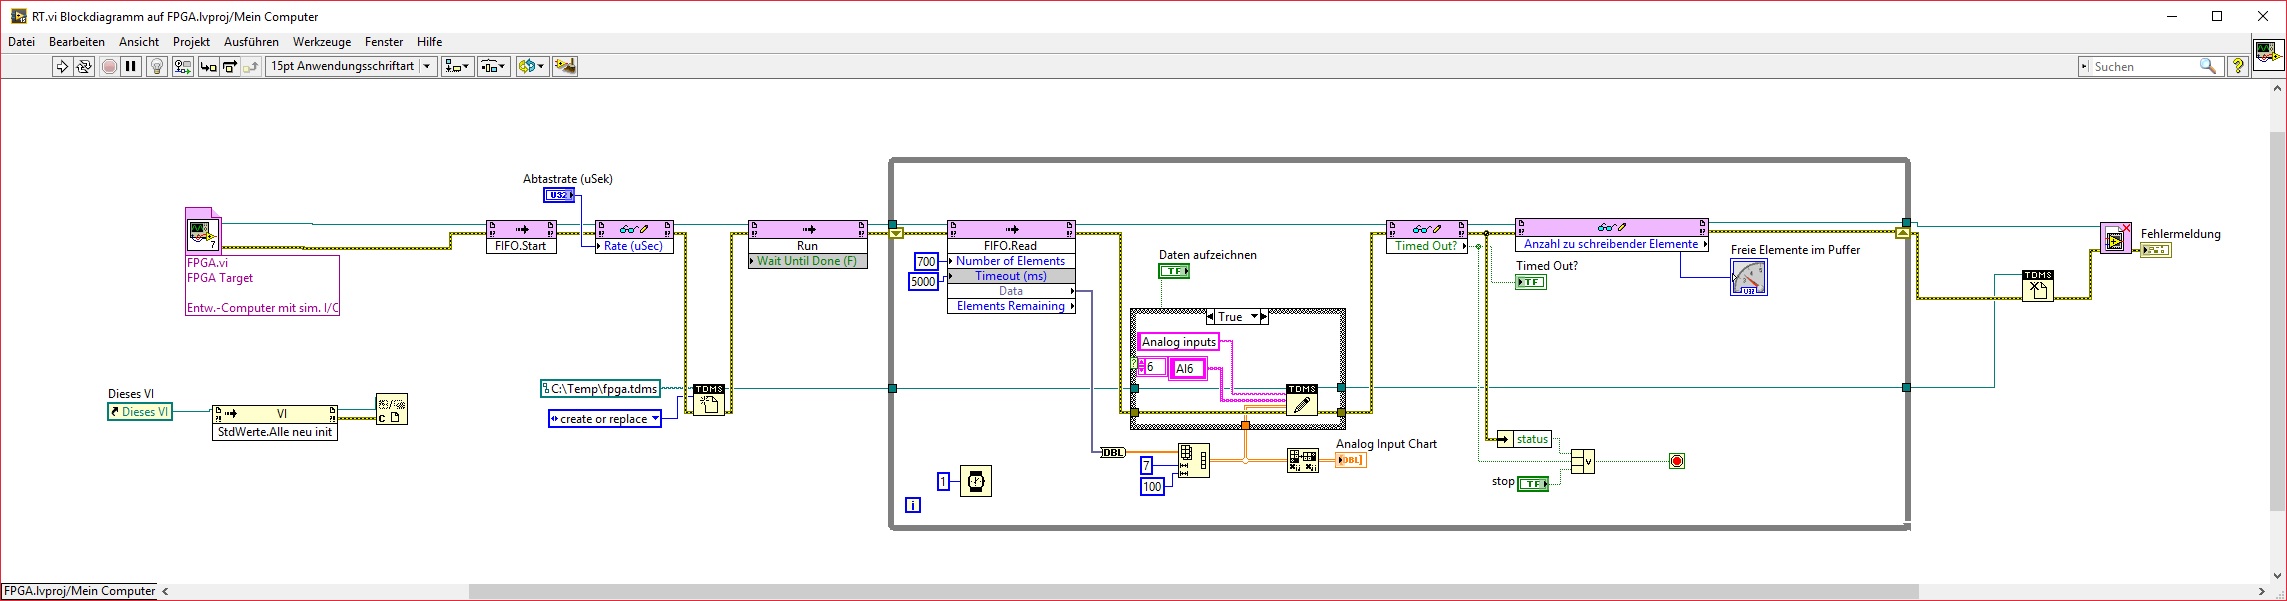Select the TDMS Write pencil icon
The width and height of the screenshot is (2287, 601).
(x=1301, y=400)
